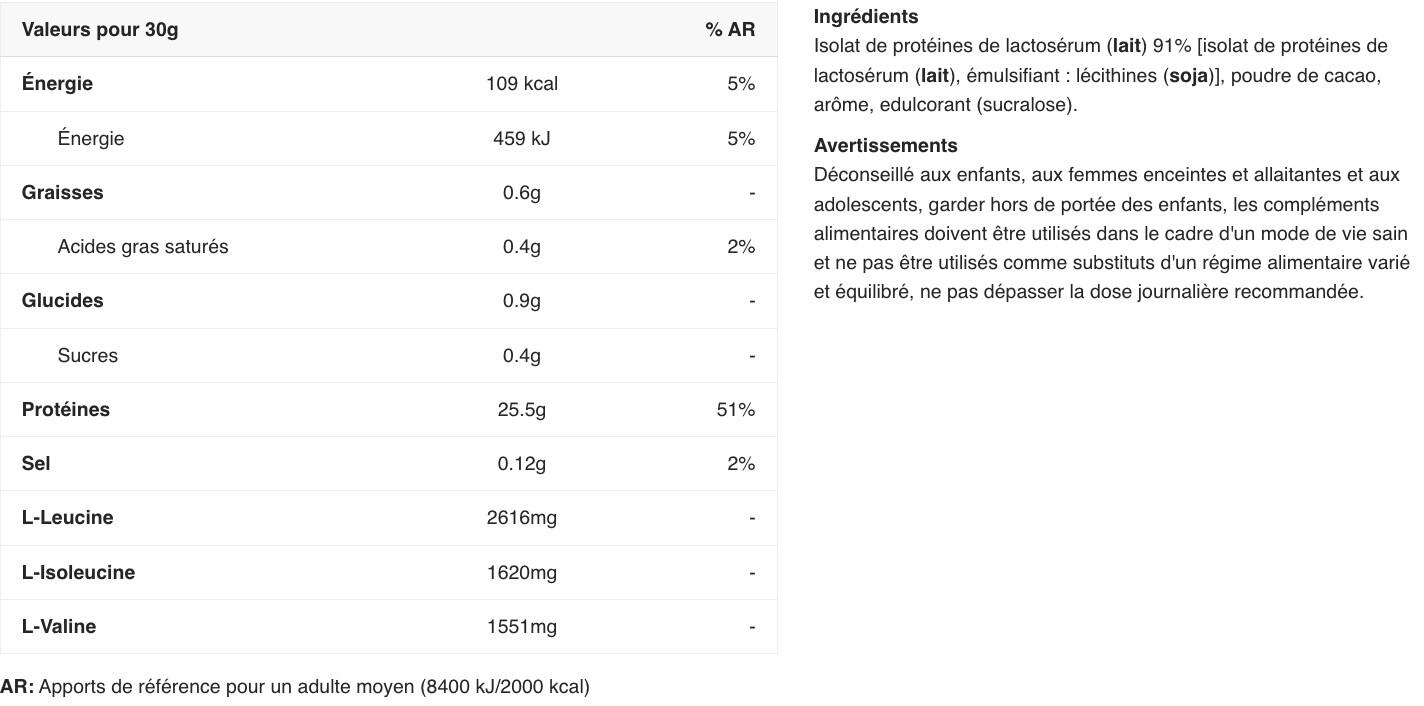1424x706 pixels.
Task: Click the 'Sel' row label
Action: tap(36, 463)
